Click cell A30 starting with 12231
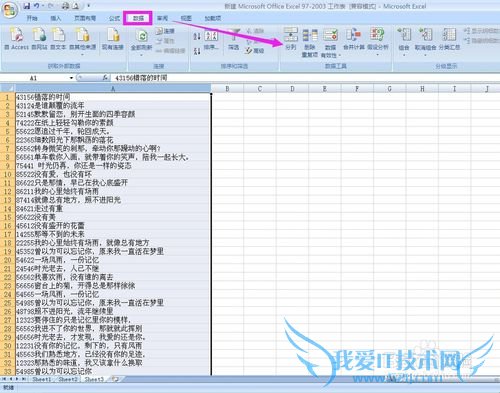This screenshot has width=500, height=393. pyautogui.click(x=113, y=346)
